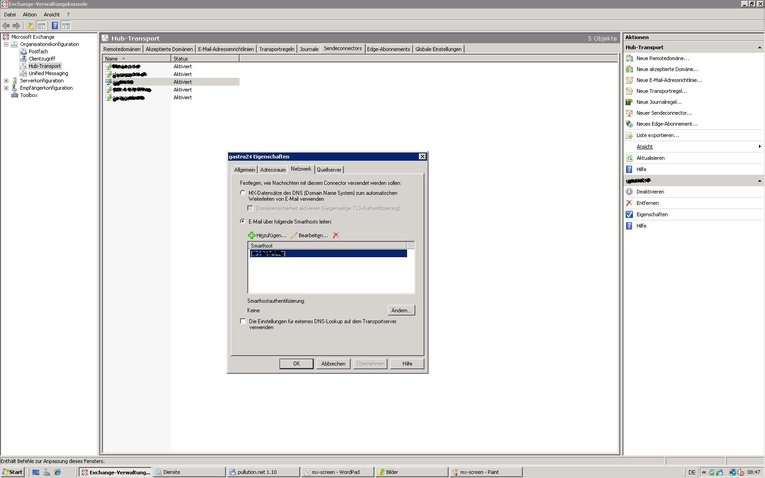
Task: Open the Bilder folder taskbar button
Action: 411,472
